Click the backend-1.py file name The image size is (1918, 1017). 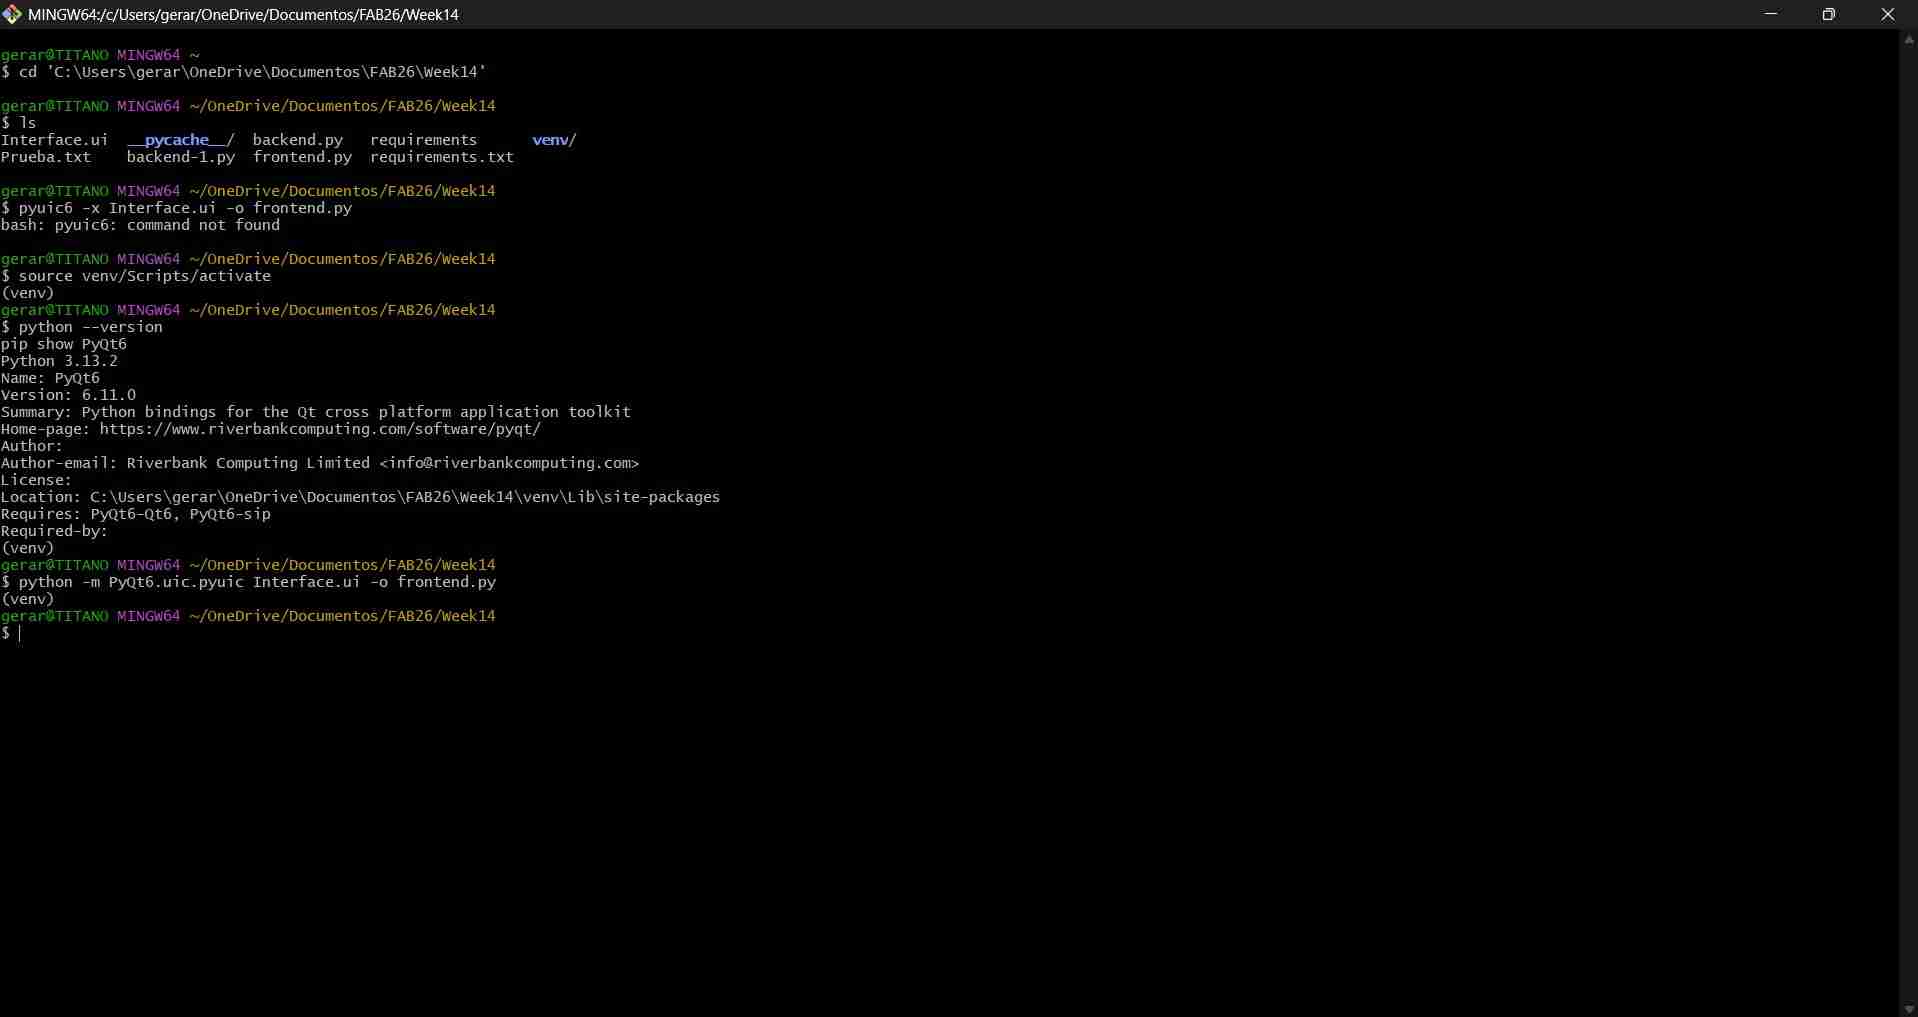click(181, 157)
